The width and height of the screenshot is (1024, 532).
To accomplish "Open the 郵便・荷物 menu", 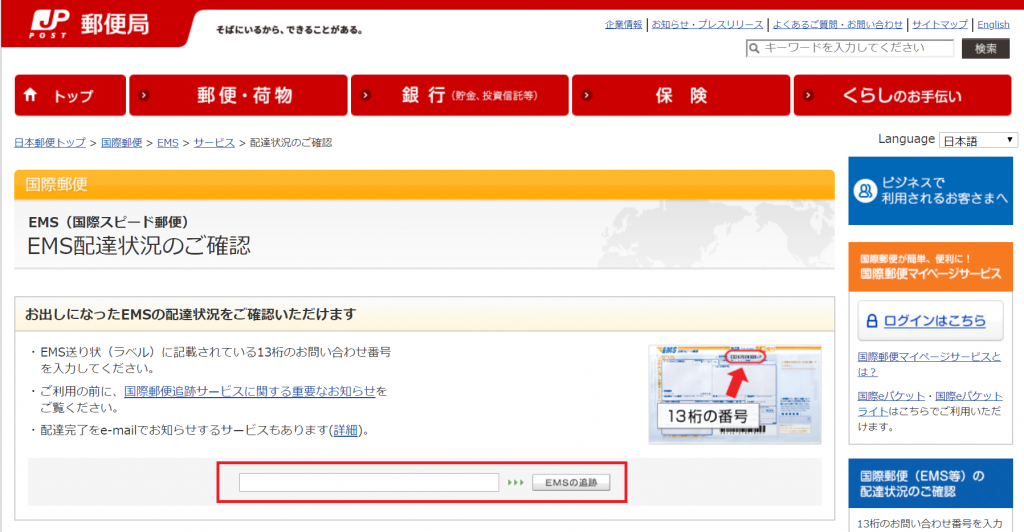I will [238, 95].
